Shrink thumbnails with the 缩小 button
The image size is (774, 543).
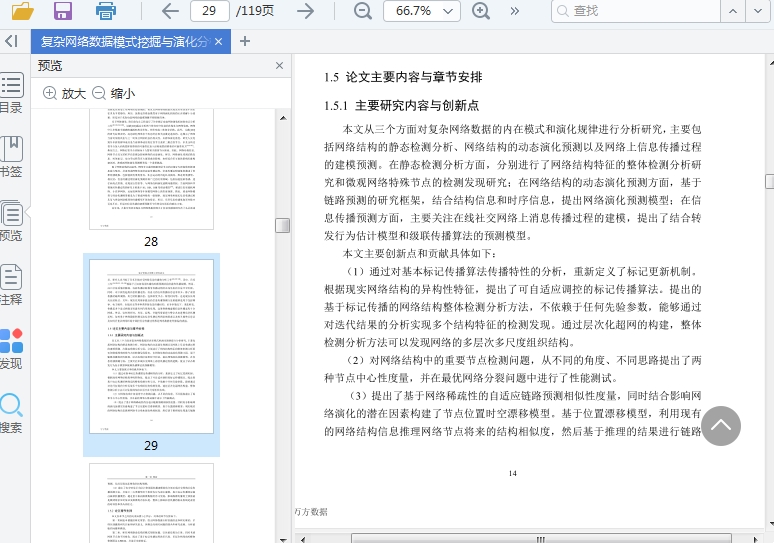click(x=114, y=93)
